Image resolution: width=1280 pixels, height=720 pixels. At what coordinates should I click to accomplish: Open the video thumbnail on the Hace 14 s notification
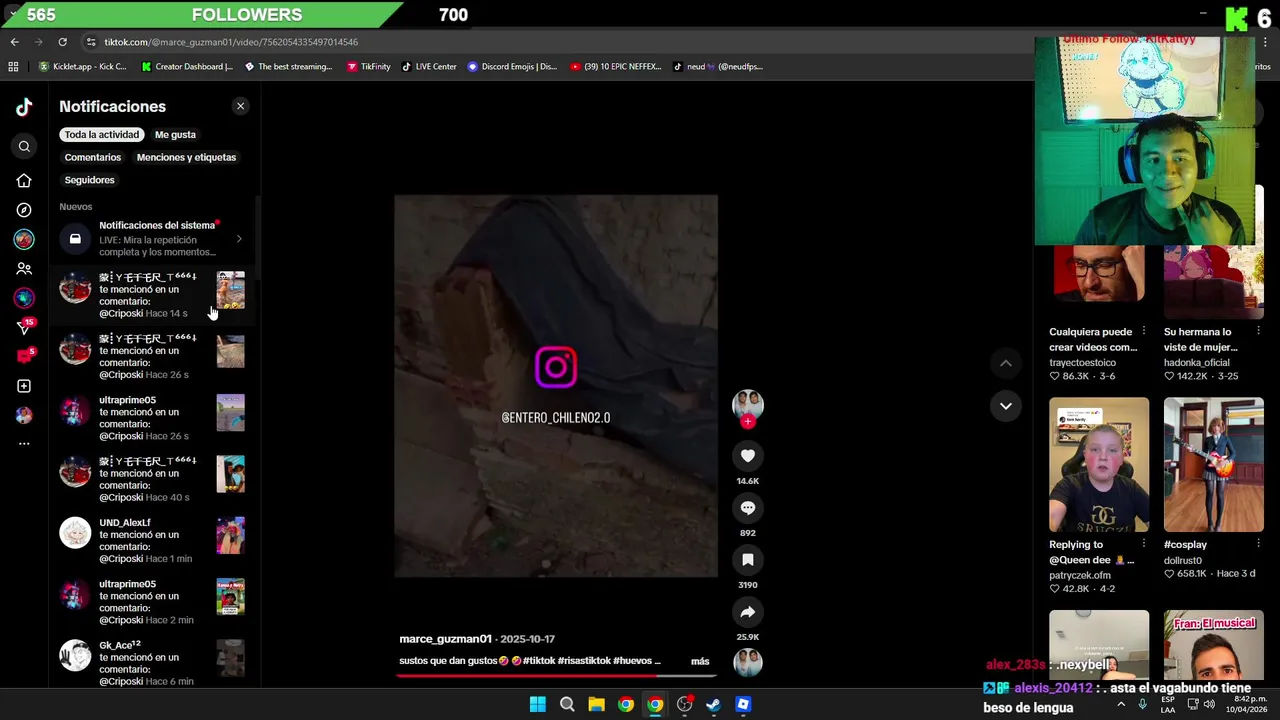[x=230, y=290]
